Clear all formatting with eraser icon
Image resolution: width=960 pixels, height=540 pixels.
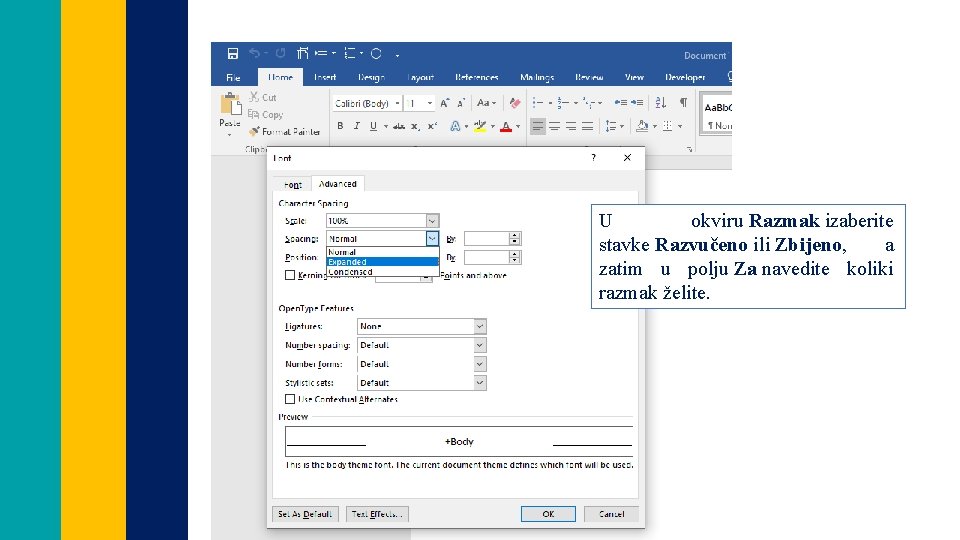(515, 103)
